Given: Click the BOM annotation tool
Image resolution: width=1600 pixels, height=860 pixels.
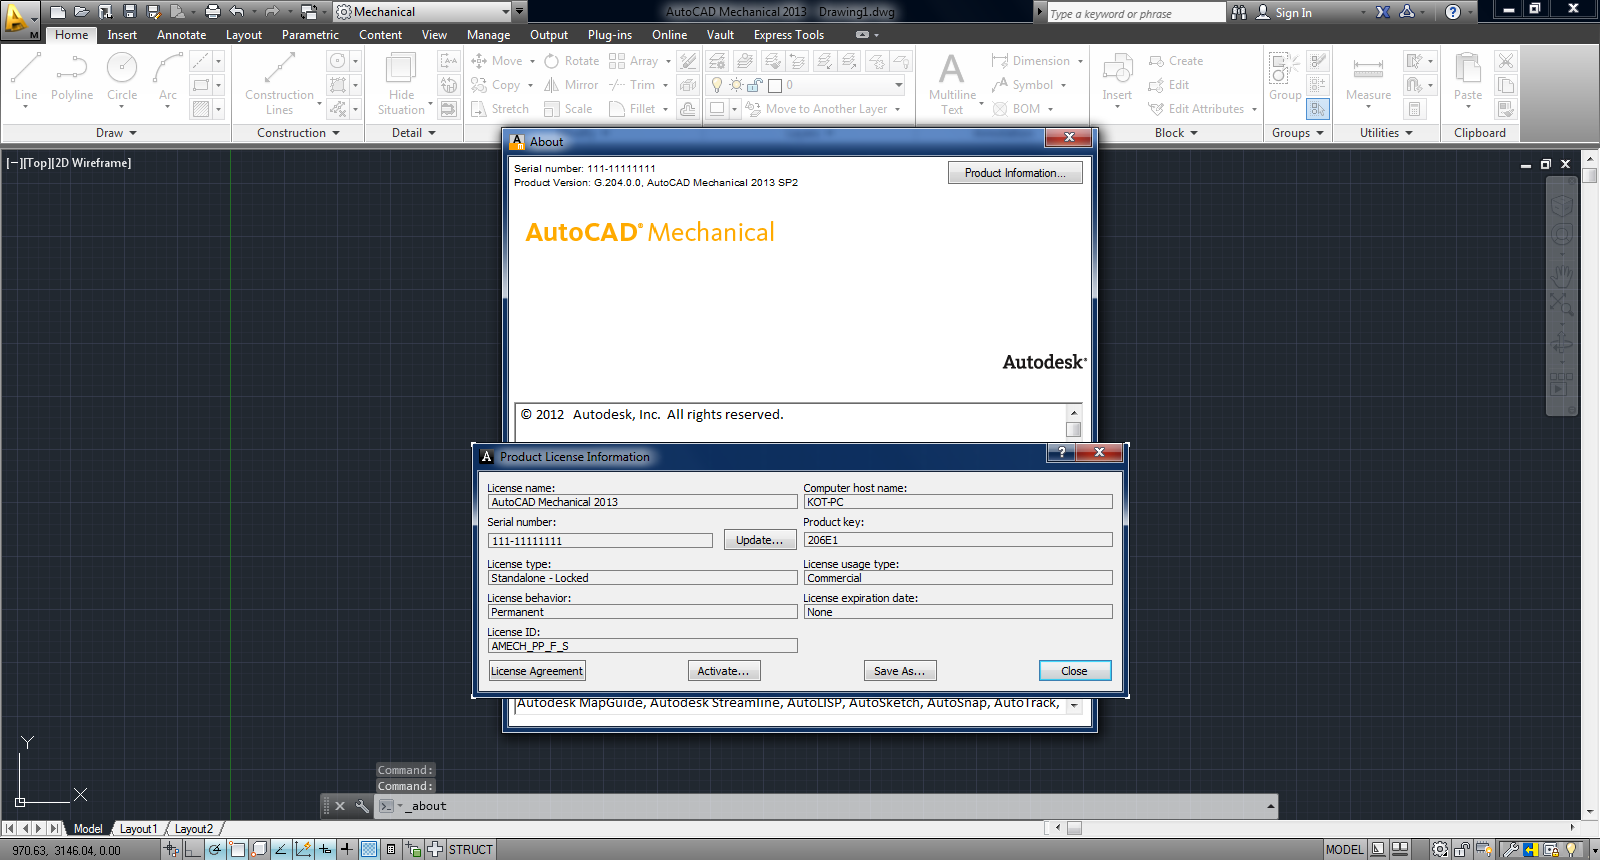Looking at the screenshot, I should [x=1017, y=109].
